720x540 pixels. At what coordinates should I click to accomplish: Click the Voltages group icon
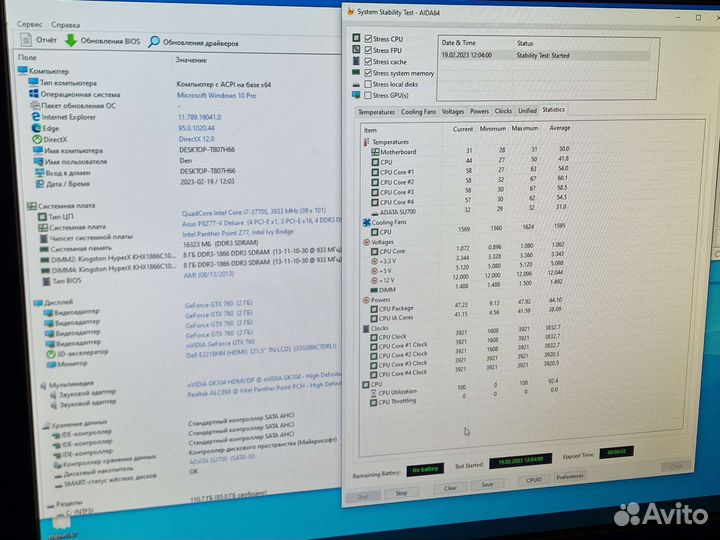coord(366,242)
